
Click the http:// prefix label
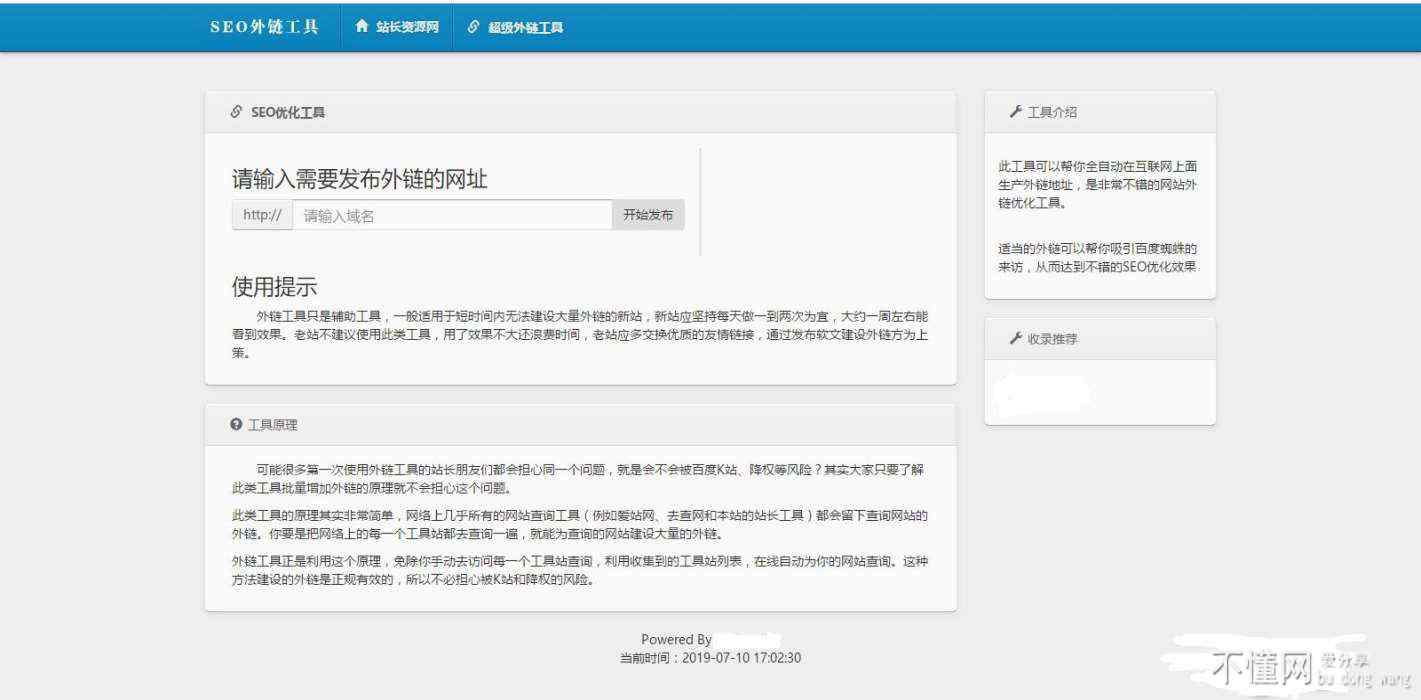262,215
